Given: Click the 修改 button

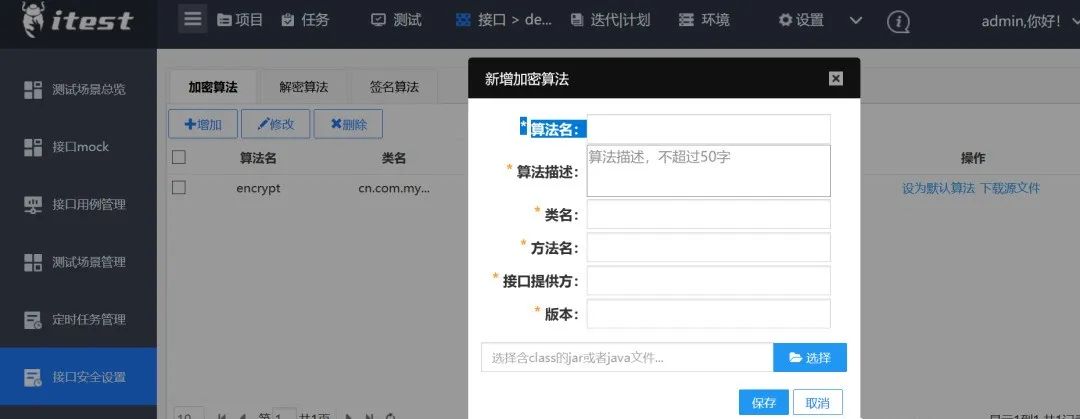Looking at the screenshot, I should point(276,124).
